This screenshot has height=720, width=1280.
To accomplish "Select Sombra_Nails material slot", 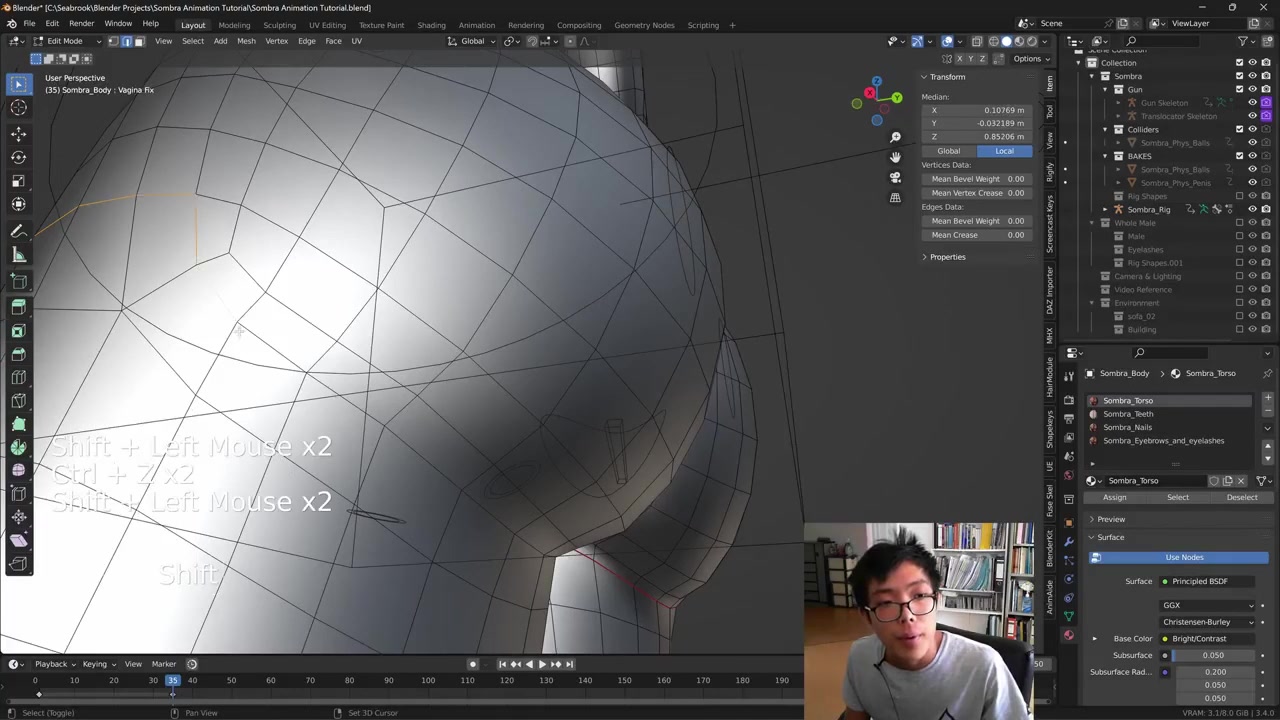I will [x=1127, y=427].
